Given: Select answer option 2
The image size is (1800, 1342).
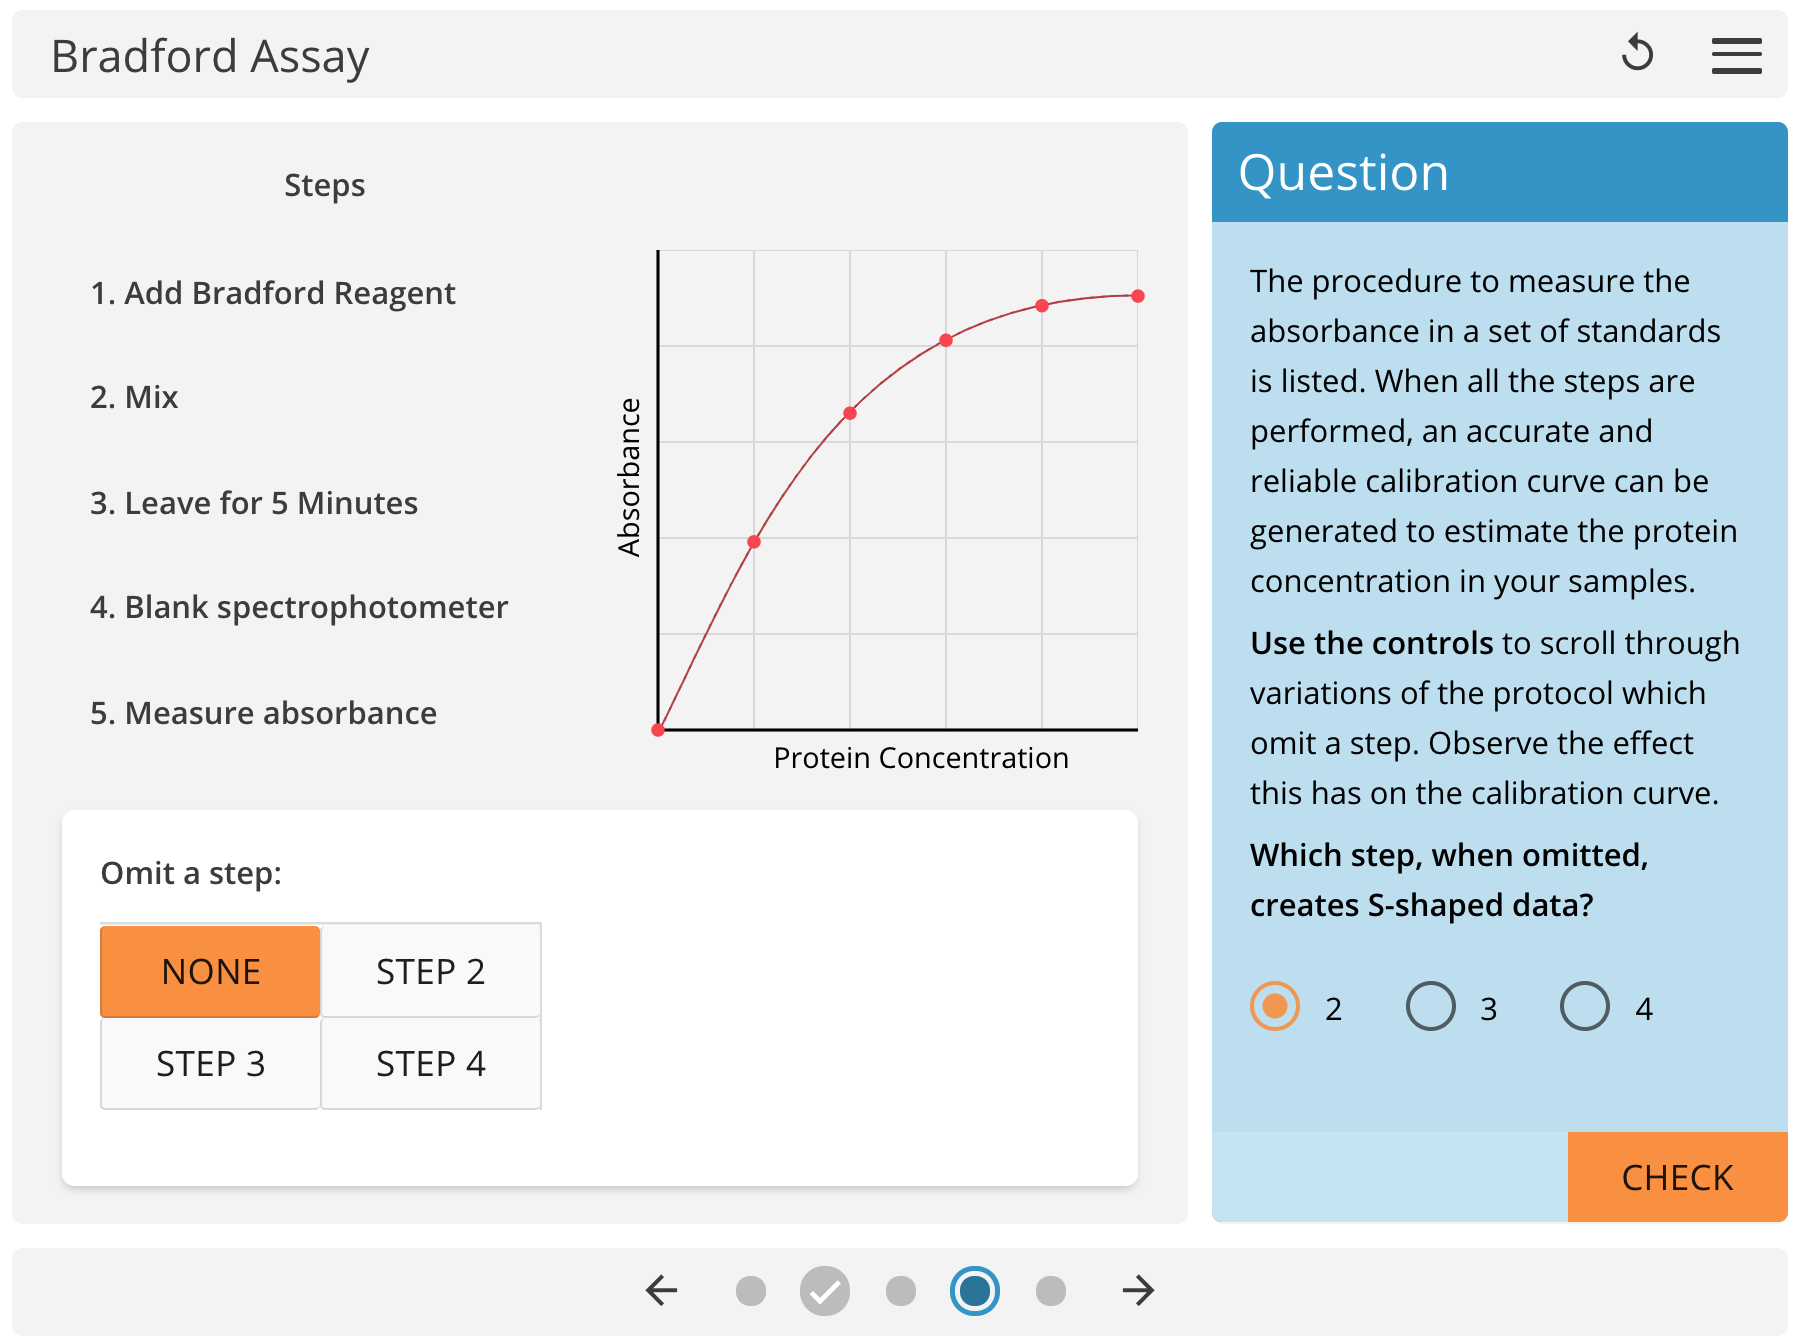Looking at the screenshot, I should (x=1274, y=1007).
